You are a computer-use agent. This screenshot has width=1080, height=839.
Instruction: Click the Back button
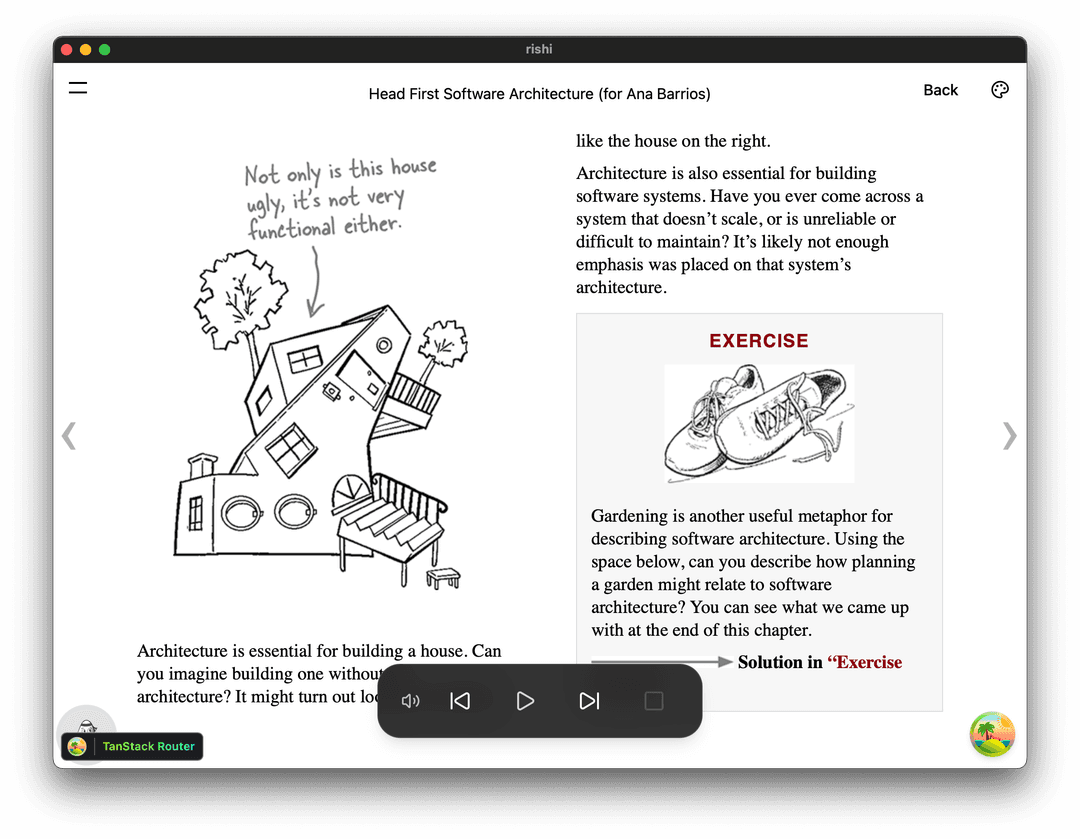940,90
